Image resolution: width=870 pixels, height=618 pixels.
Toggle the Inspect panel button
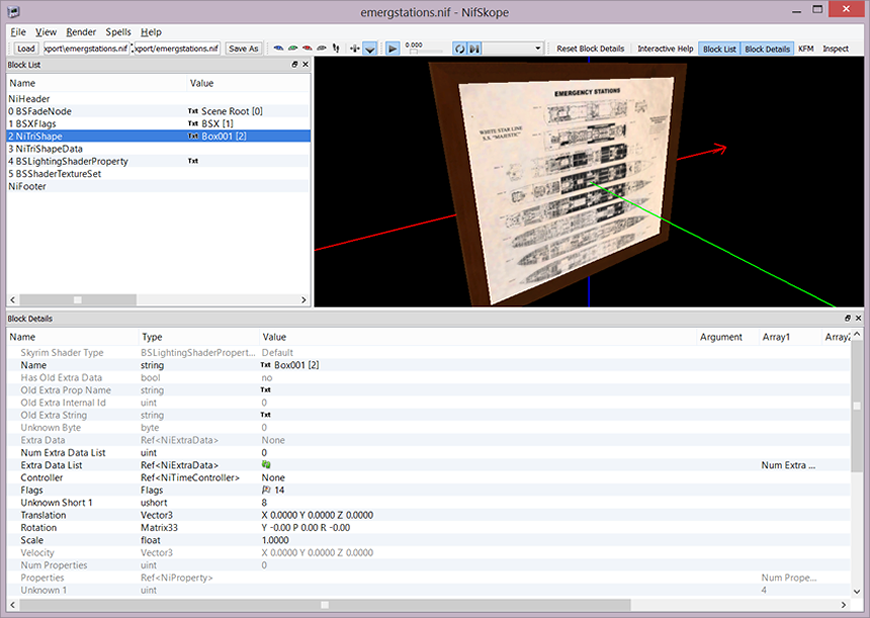[x=836, y=49]
